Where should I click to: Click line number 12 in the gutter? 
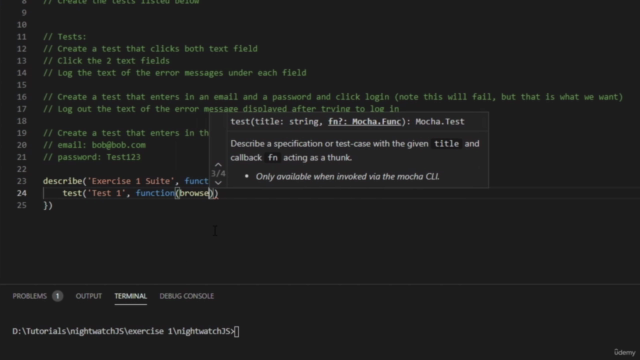pyautogui.click(x=22, y=49)
